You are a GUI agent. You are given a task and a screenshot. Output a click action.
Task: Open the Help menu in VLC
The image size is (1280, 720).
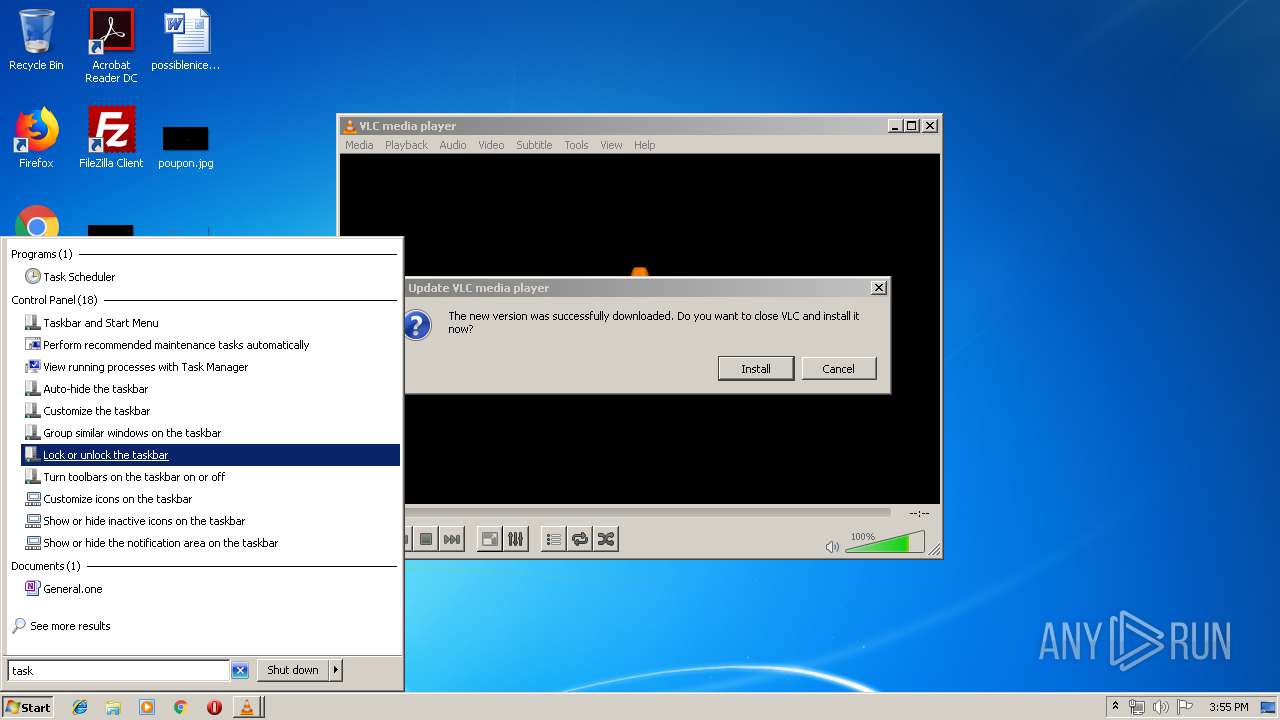[645, 145]
